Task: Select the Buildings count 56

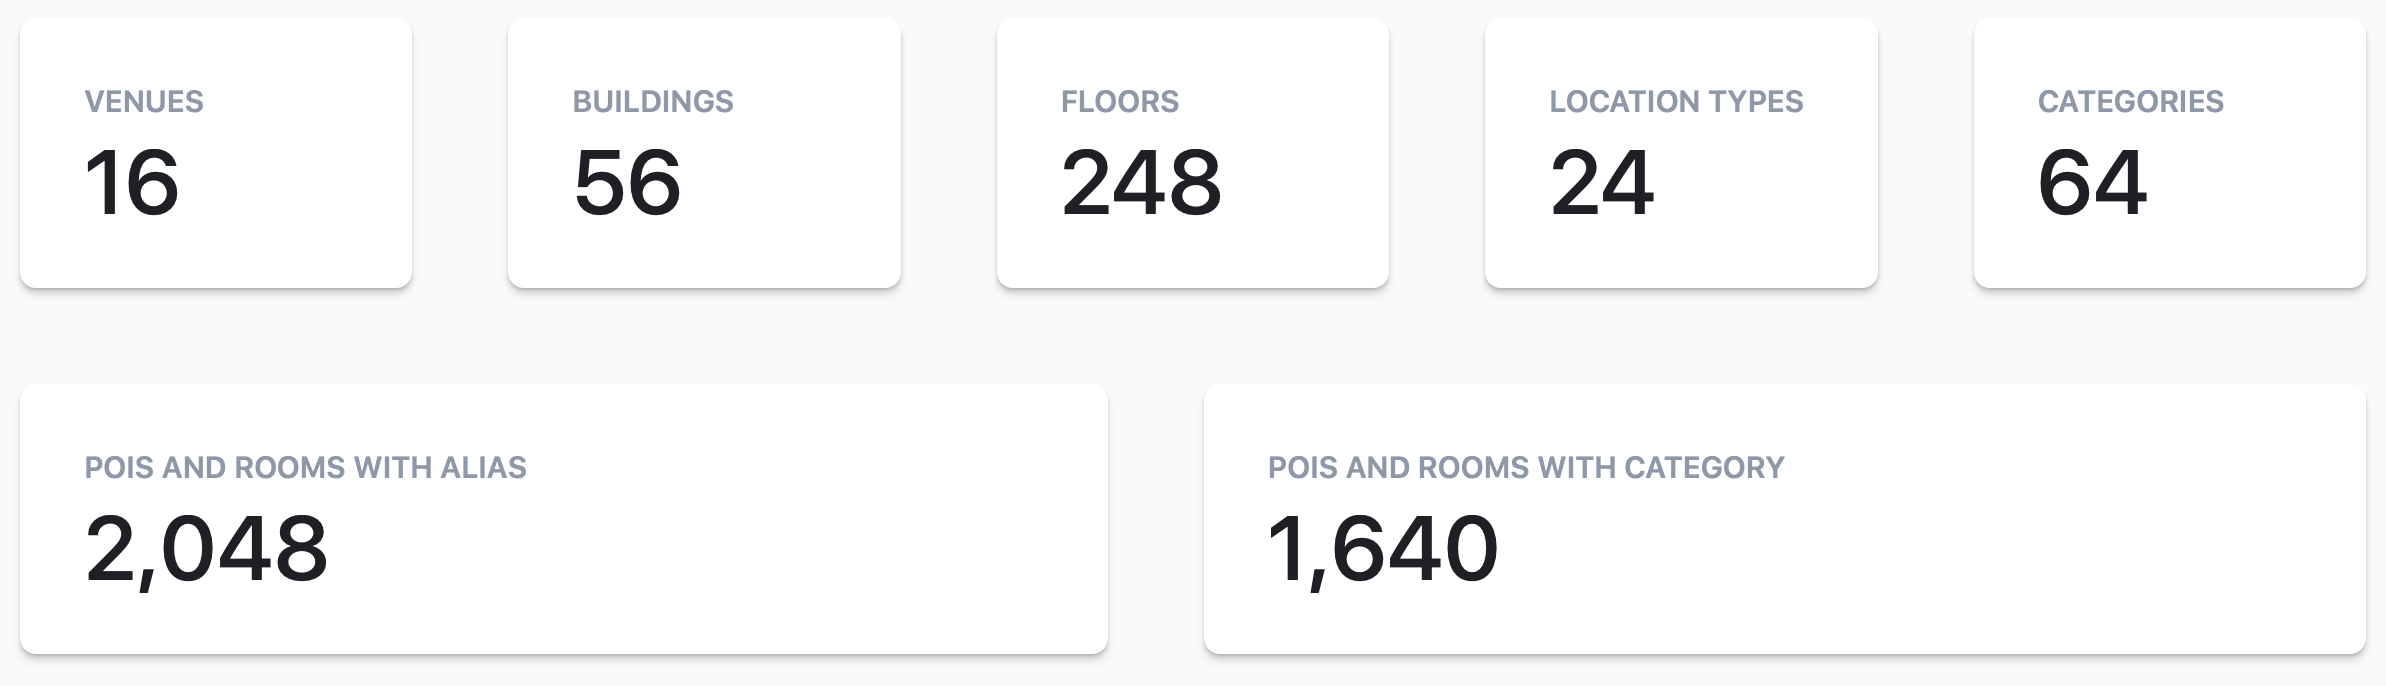Action: coord(627,182)
